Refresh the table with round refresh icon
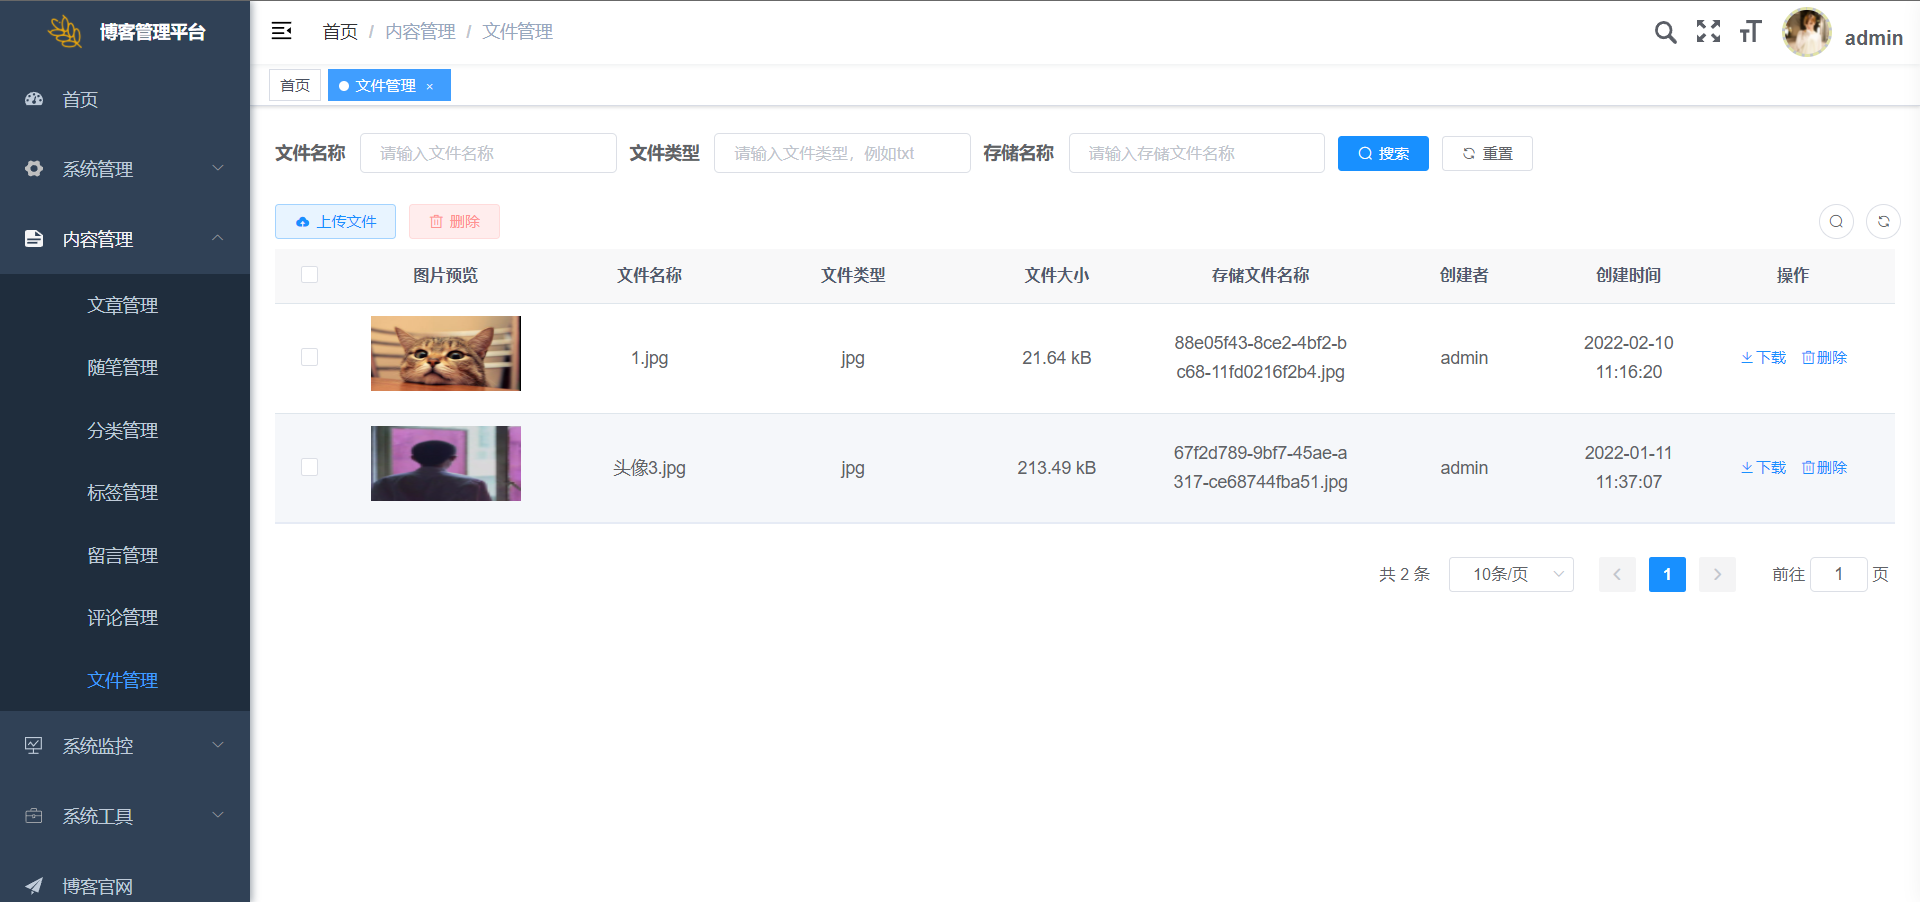Viewport: 1920px width, 902px height. click(1883, 222)
